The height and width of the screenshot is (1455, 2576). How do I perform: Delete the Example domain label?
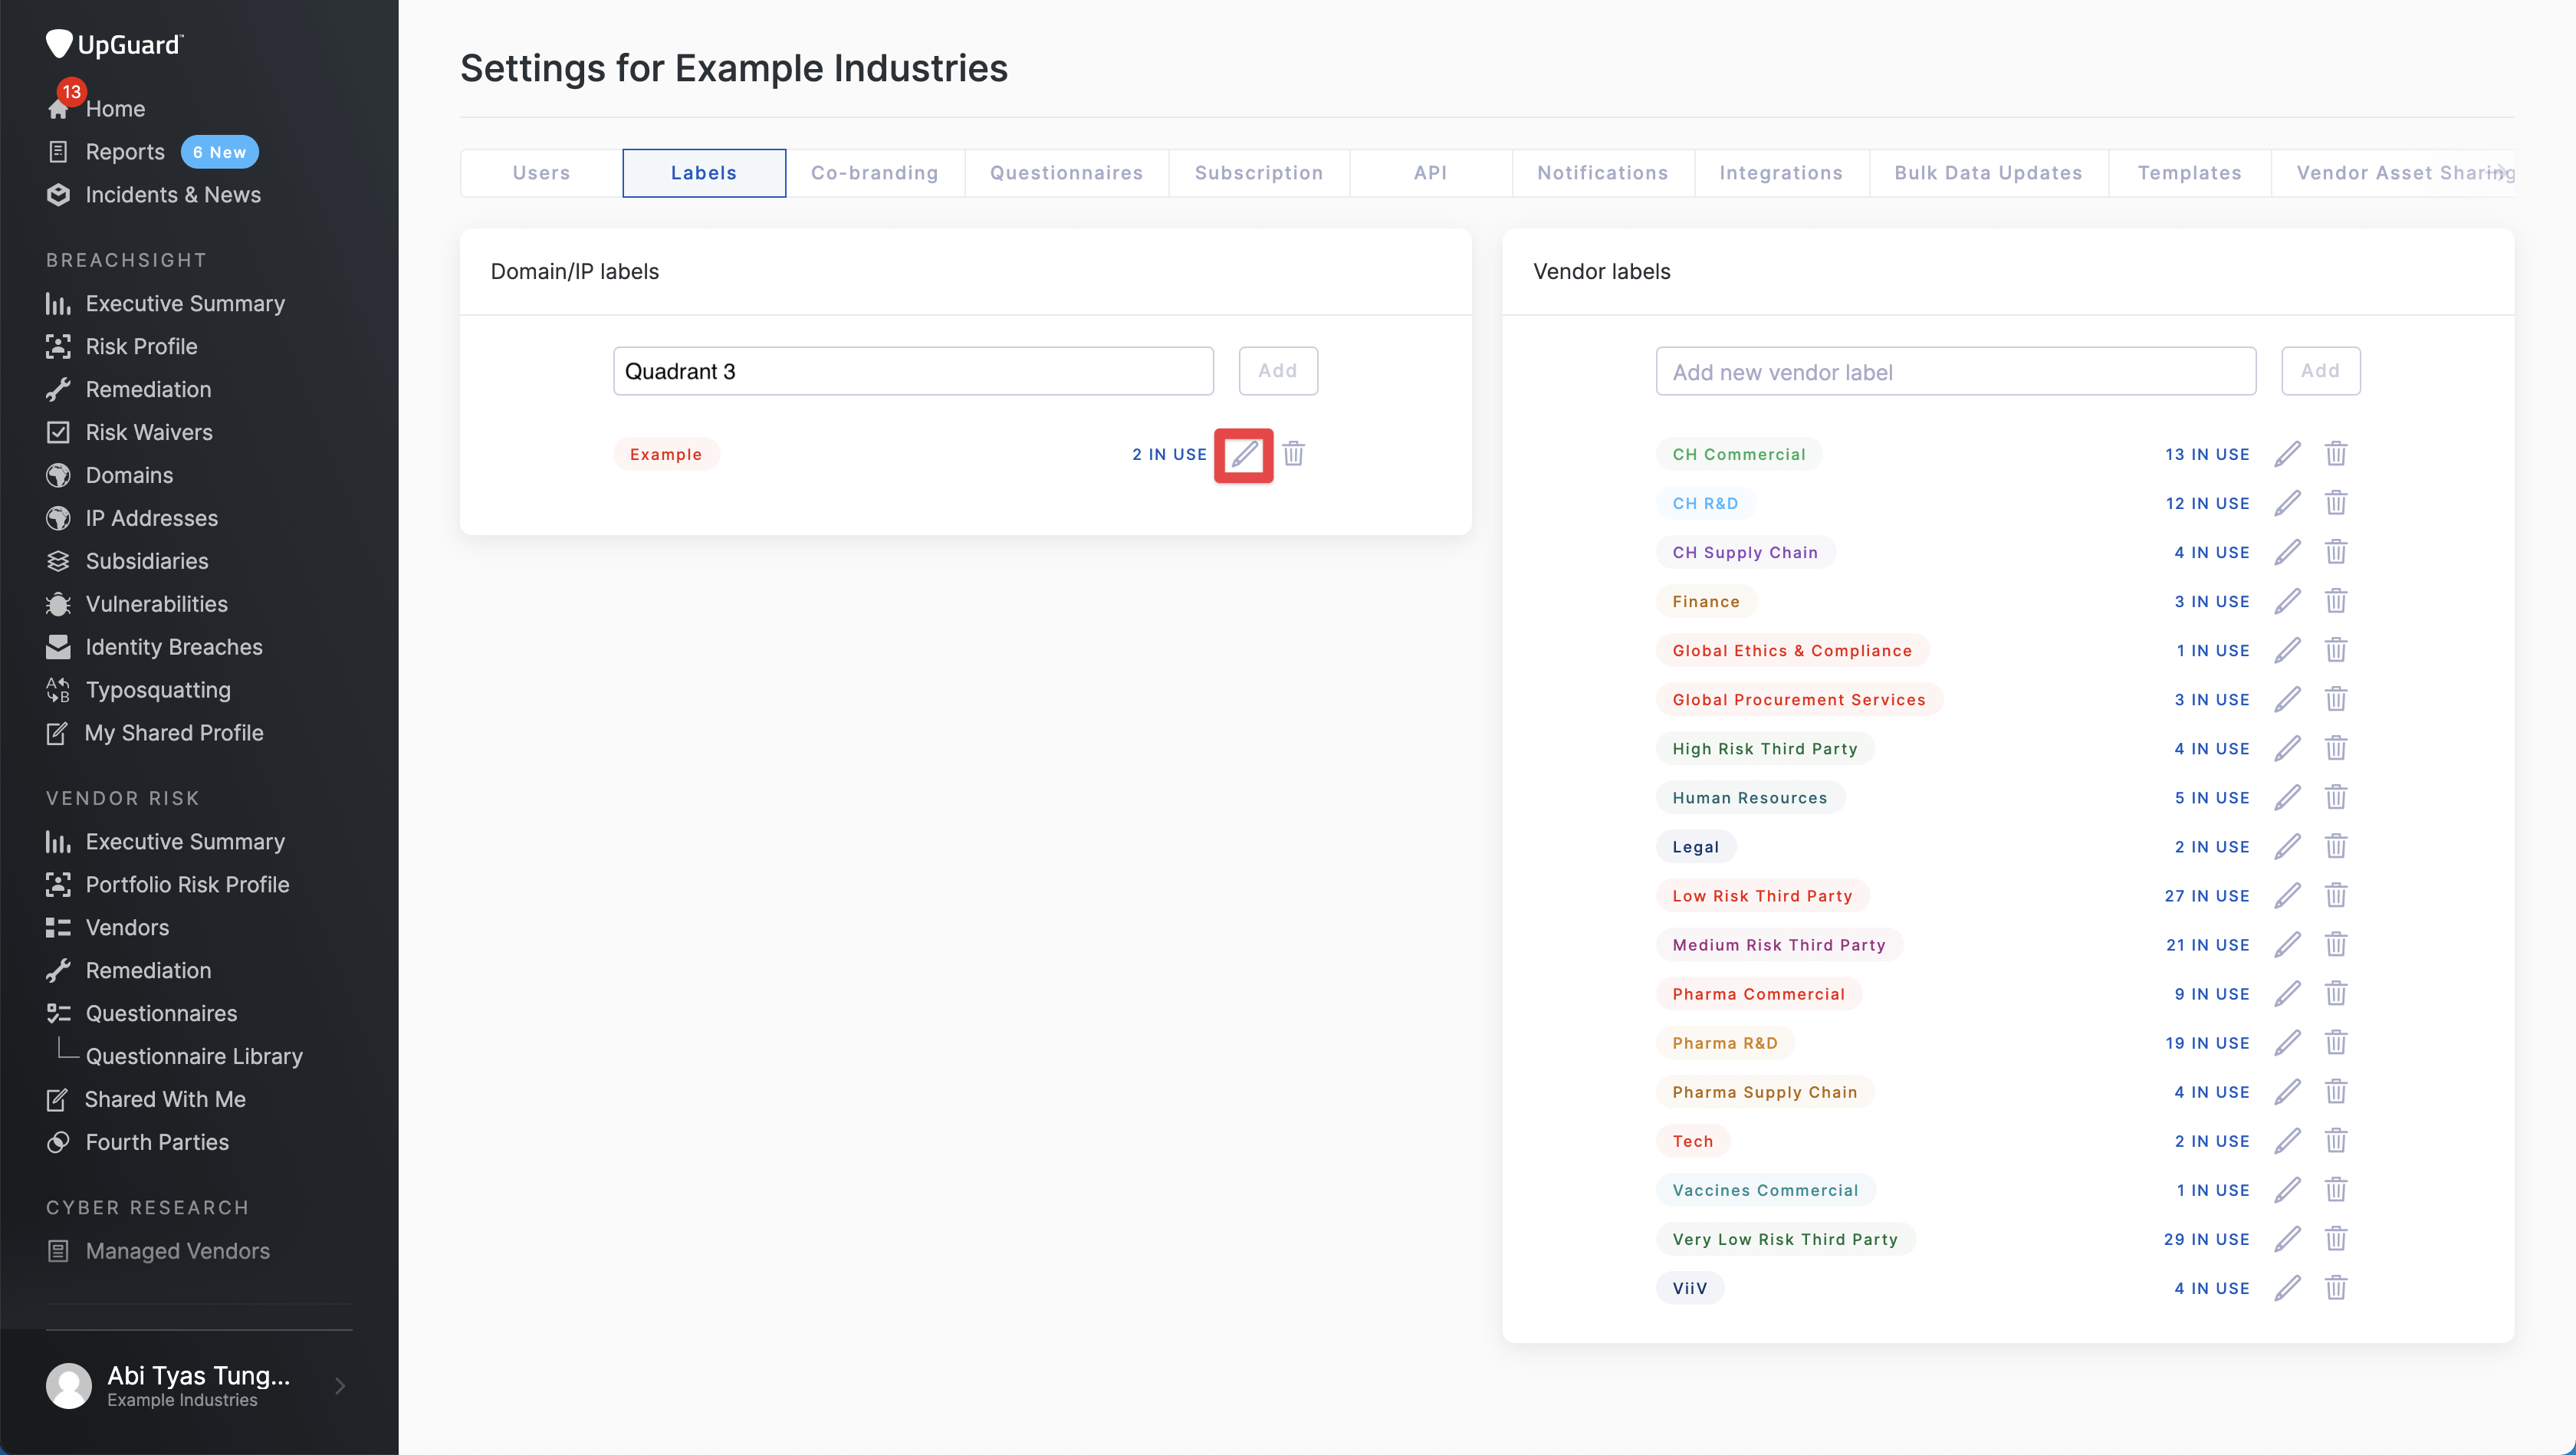[x=1293, y=454]
